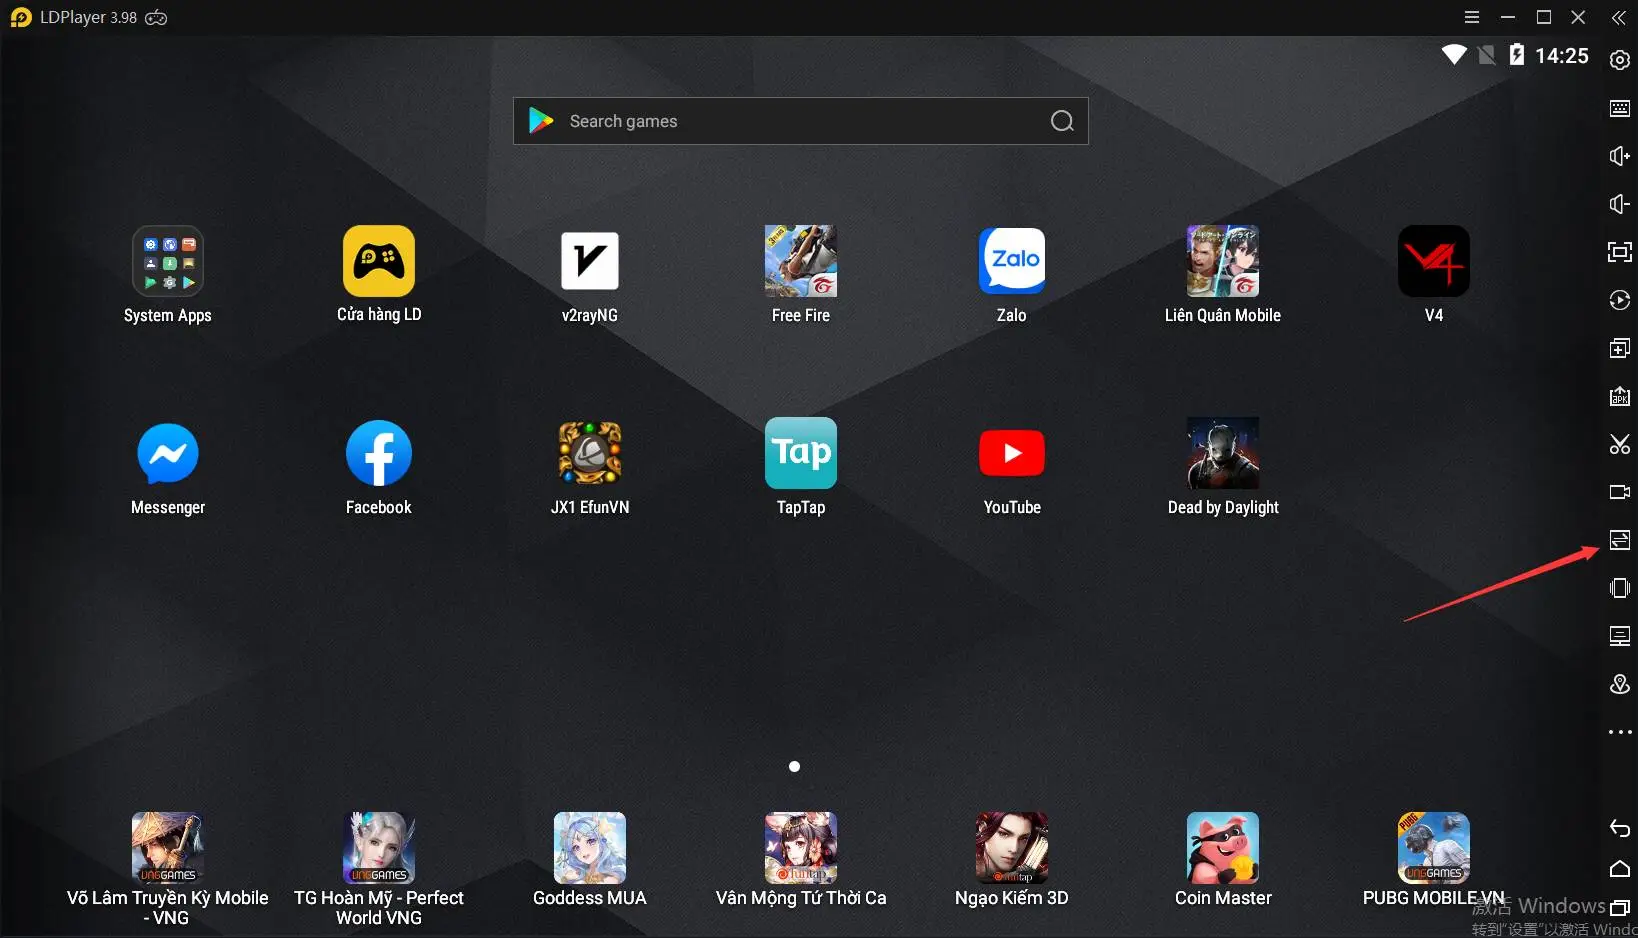This screenshot has height=938, width=1638.
Task: Open the V4 game icon
Action: (1434, 261)
